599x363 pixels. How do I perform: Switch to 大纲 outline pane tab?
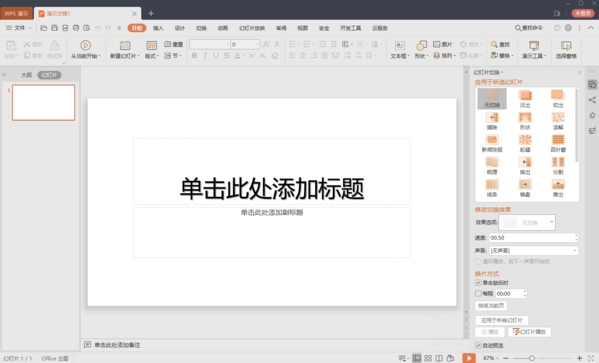[26, 75]
